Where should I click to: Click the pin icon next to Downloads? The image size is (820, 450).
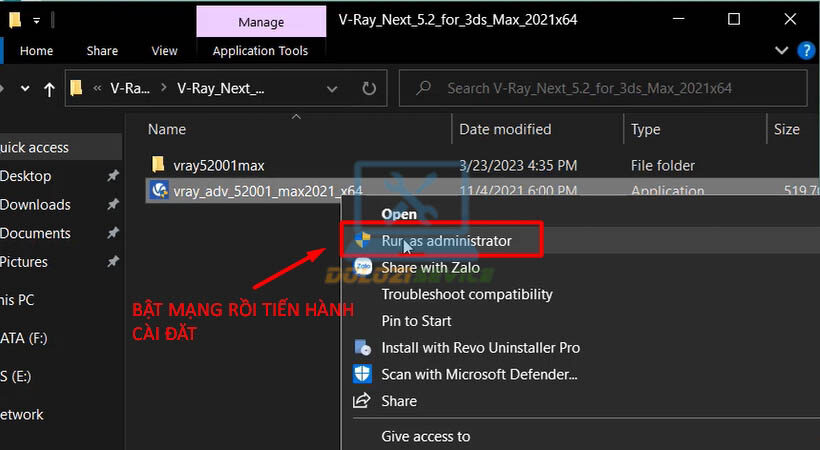[113, 204]
